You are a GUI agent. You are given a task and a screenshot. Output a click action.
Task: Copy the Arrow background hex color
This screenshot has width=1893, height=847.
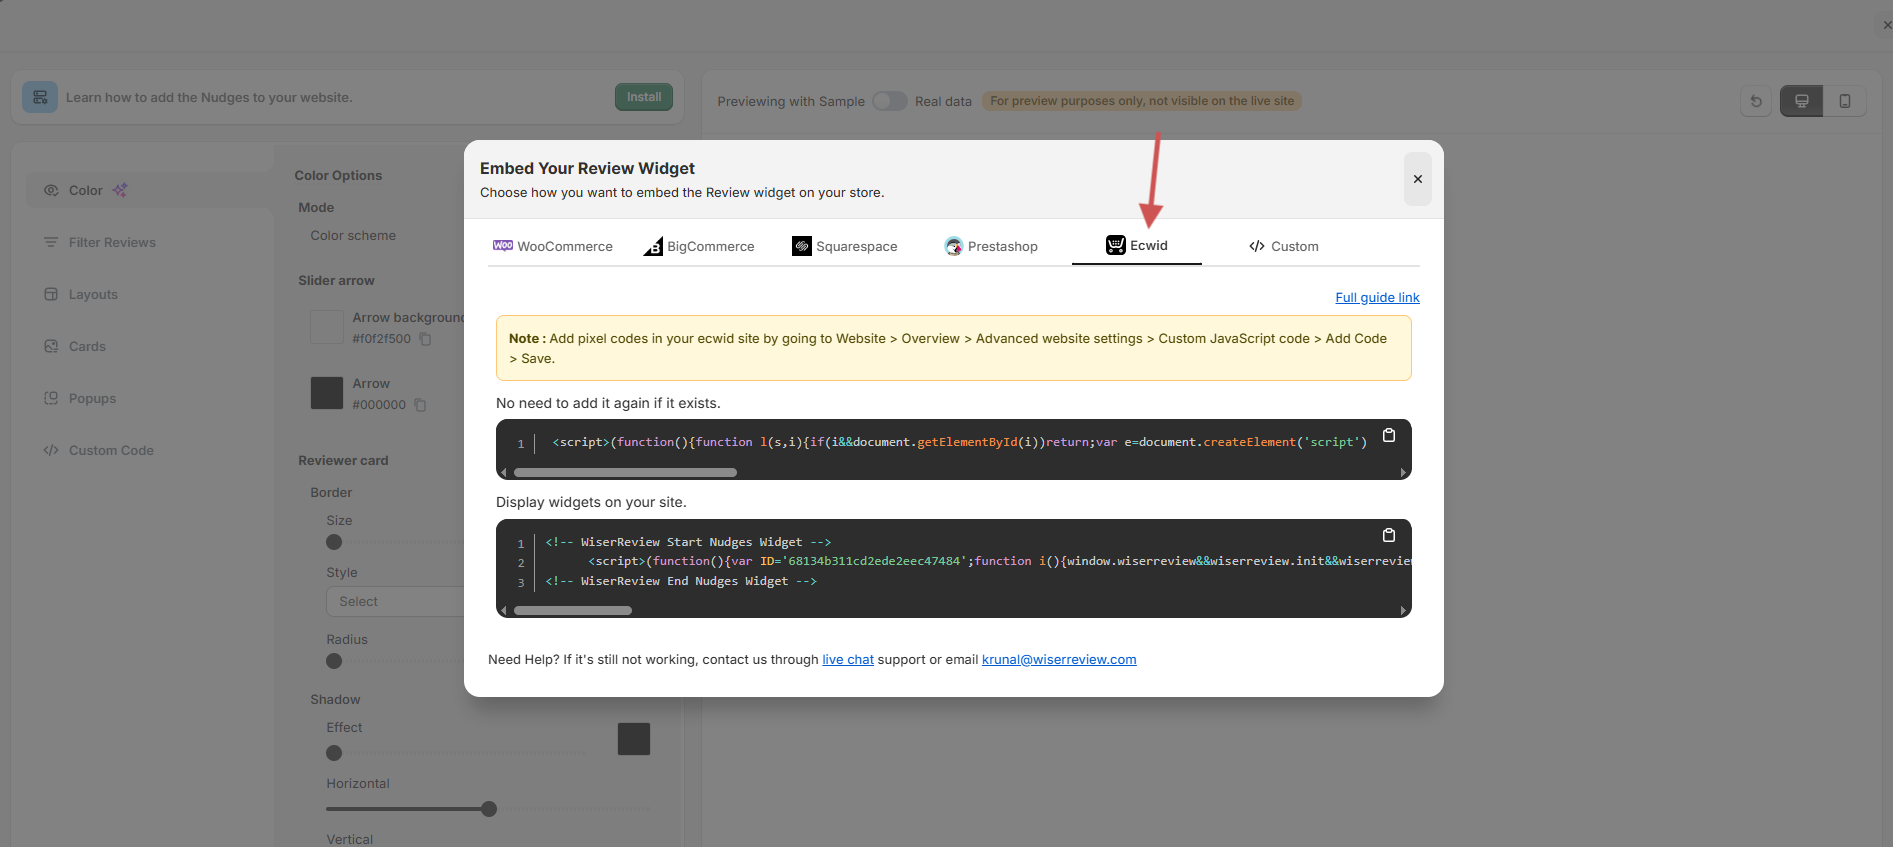[425, 339]
